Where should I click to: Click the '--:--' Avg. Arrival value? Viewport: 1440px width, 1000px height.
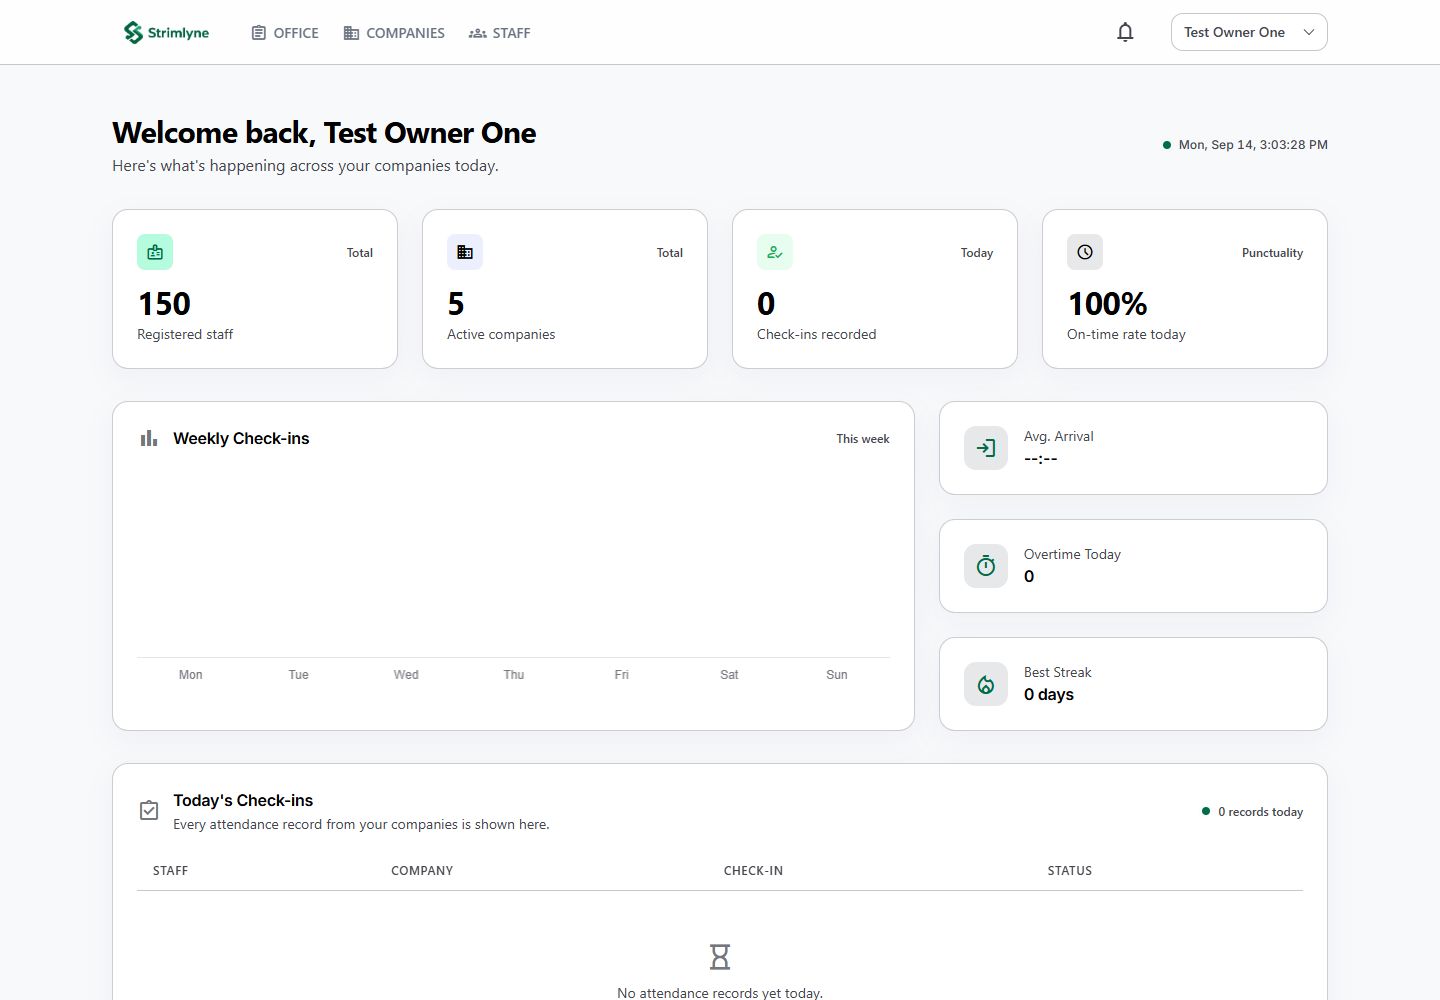[1041, 459]
